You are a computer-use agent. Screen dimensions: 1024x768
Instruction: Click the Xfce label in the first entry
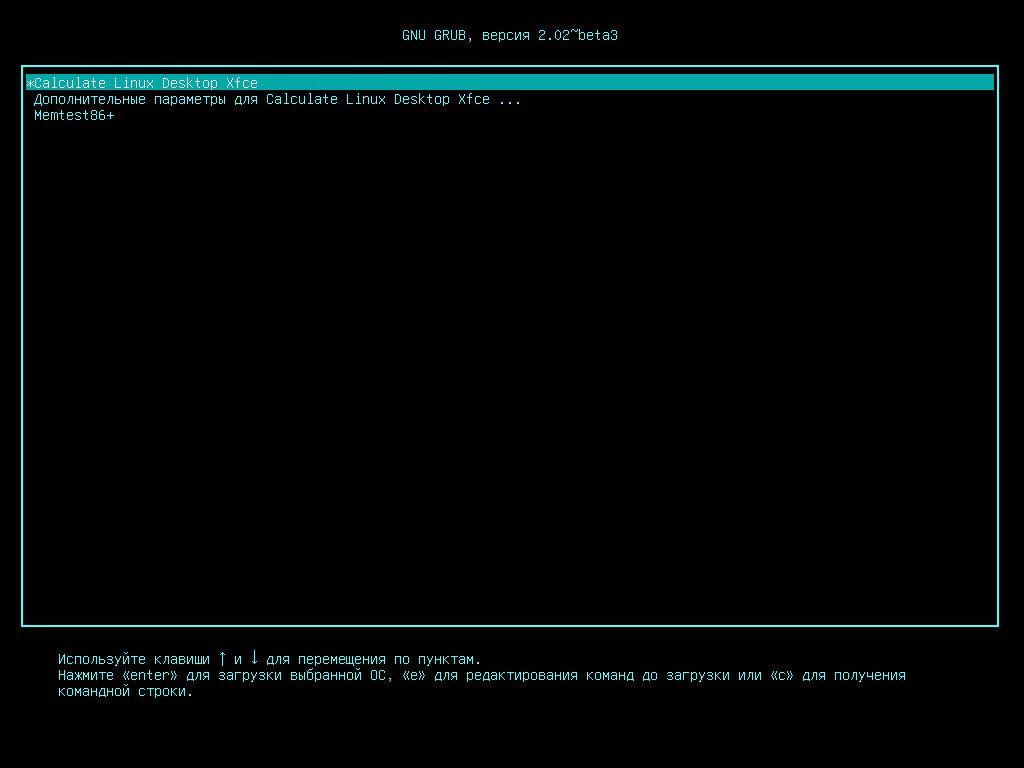[x=240, y=83]
